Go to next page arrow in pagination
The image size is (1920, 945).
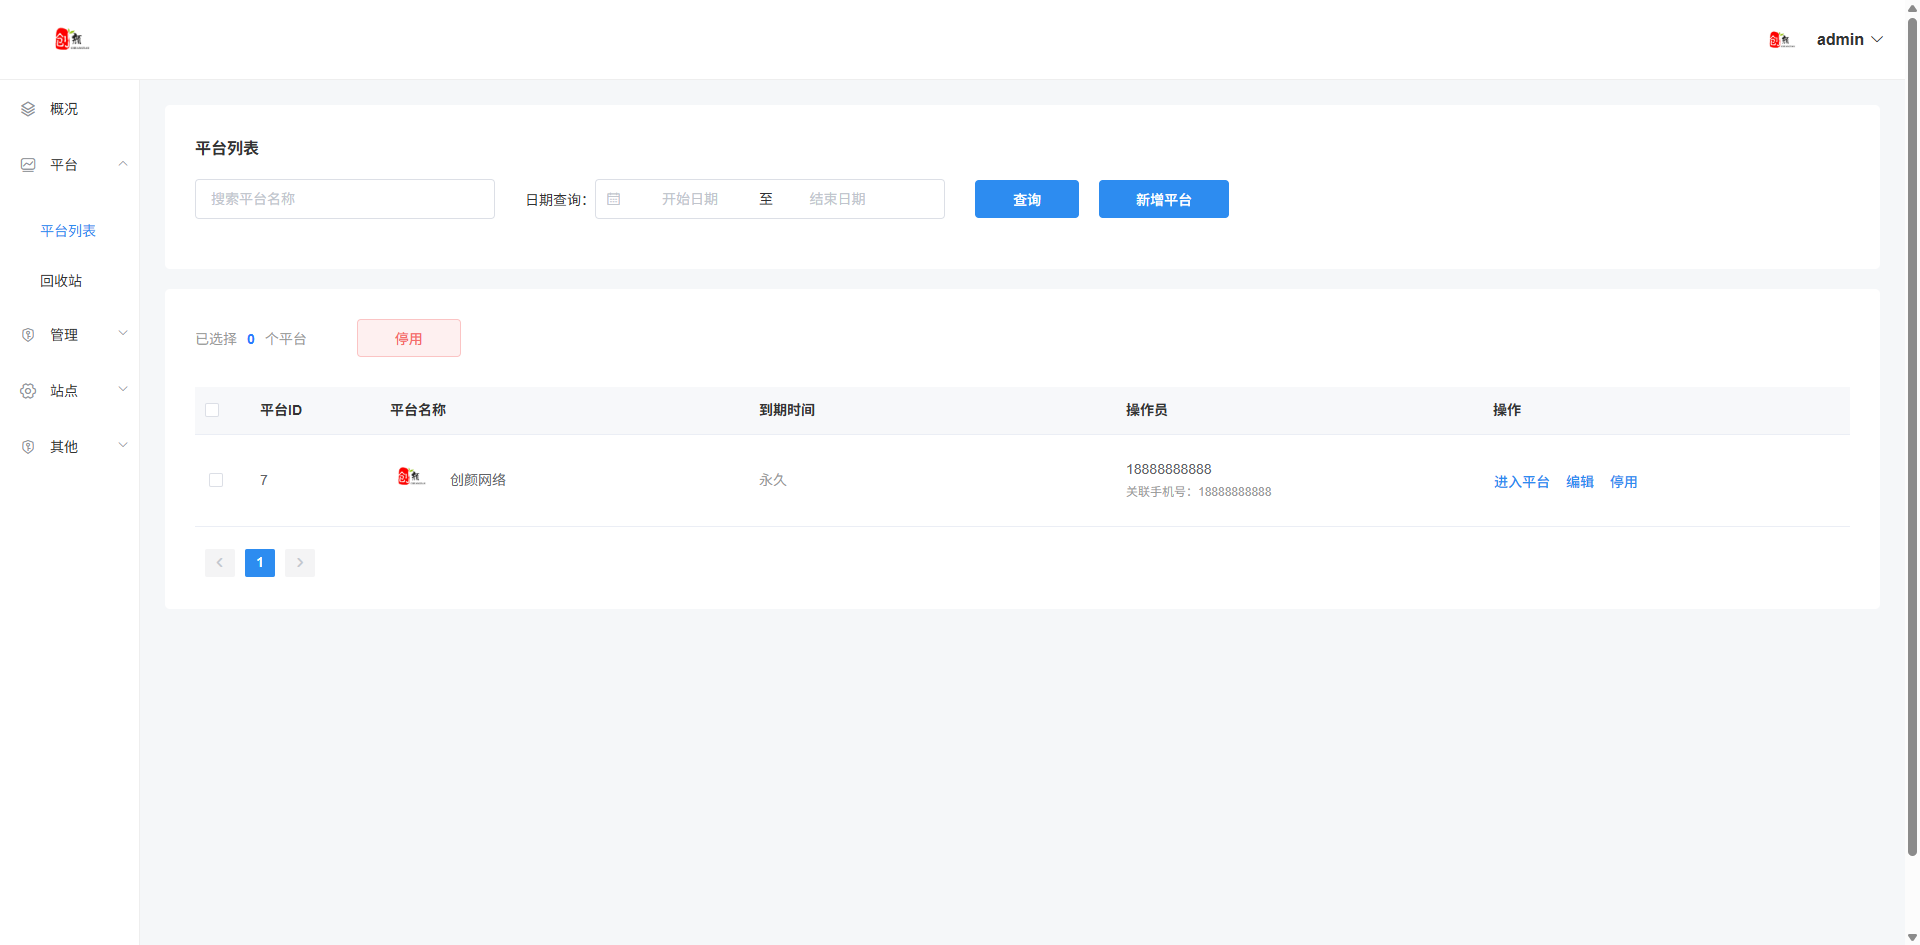[300, 563]
